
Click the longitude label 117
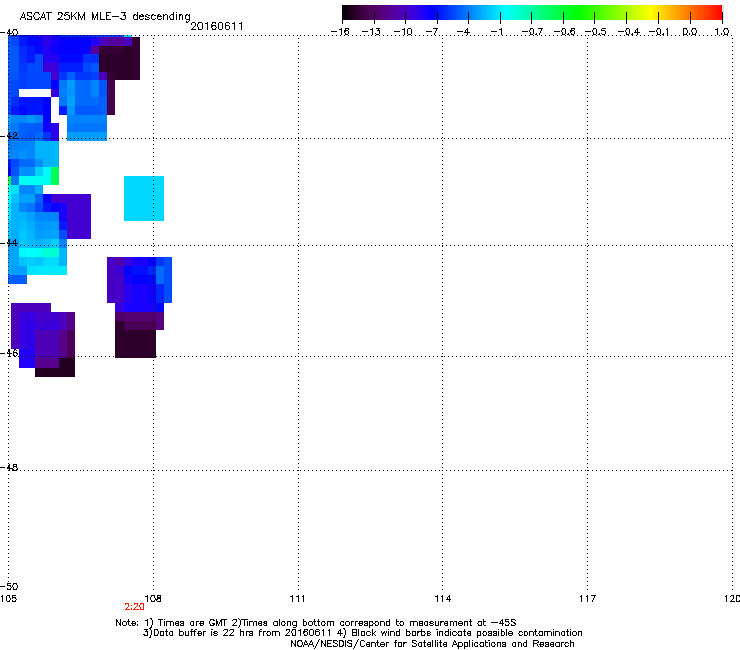(588, 599)
